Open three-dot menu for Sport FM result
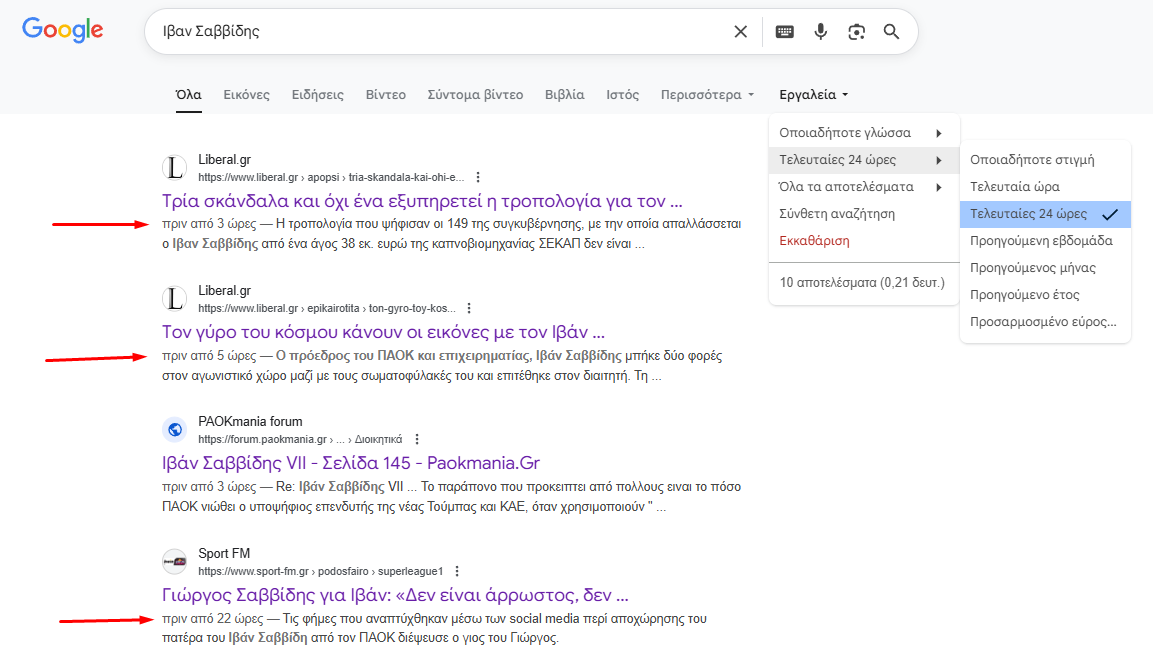Viewport: 1153px width, 663px height. [457, 571]
